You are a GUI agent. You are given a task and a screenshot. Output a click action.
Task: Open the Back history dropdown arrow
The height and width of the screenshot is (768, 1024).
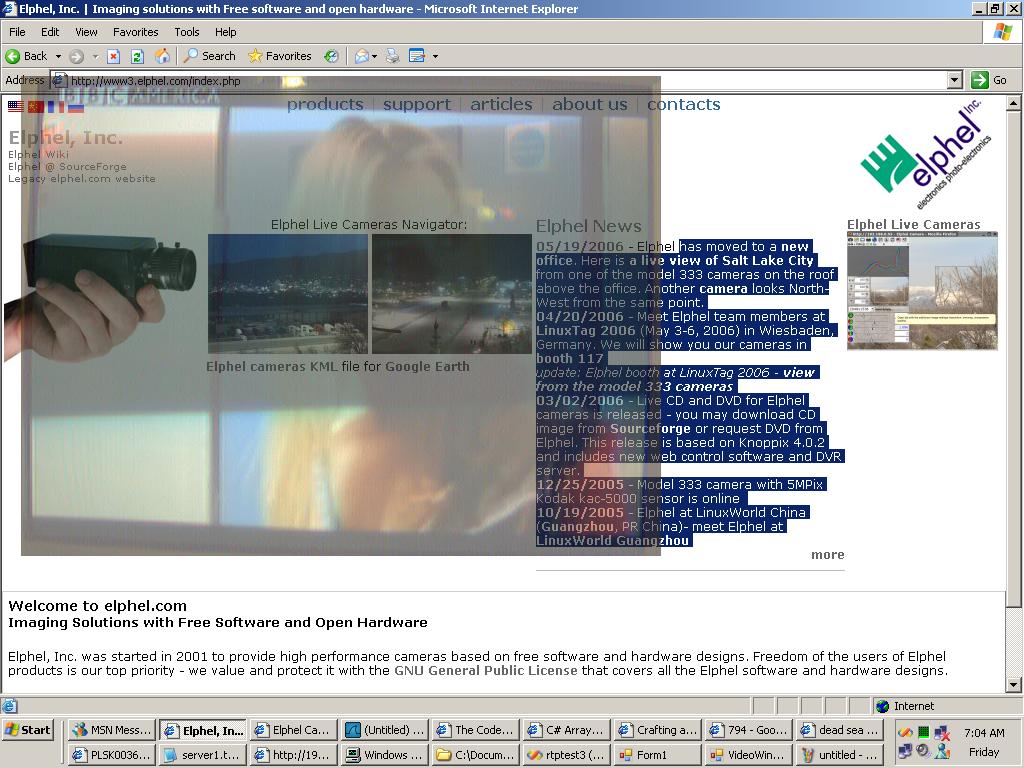(x=58, y=56)
